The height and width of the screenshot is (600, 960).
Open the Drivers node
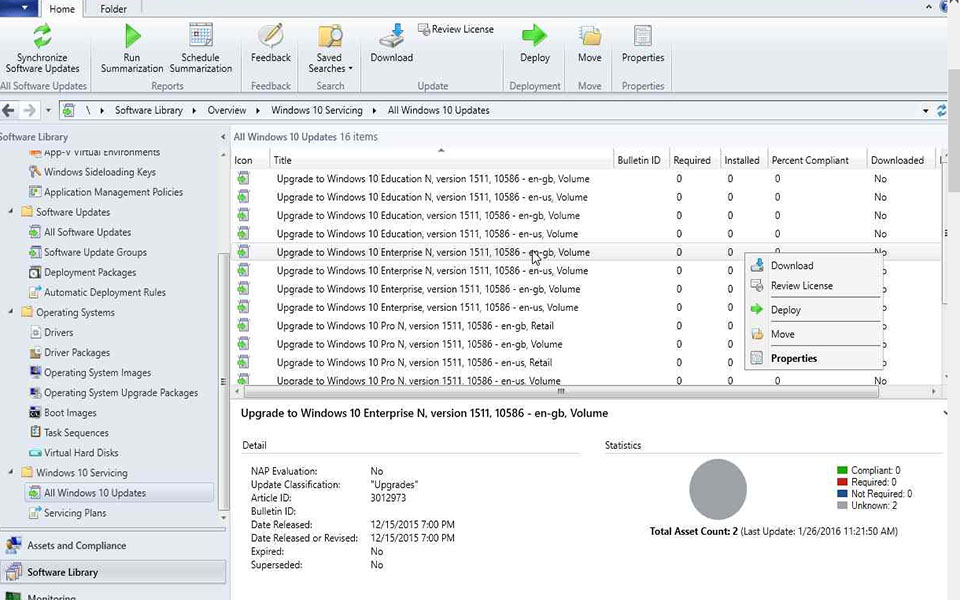click(51, 332)
